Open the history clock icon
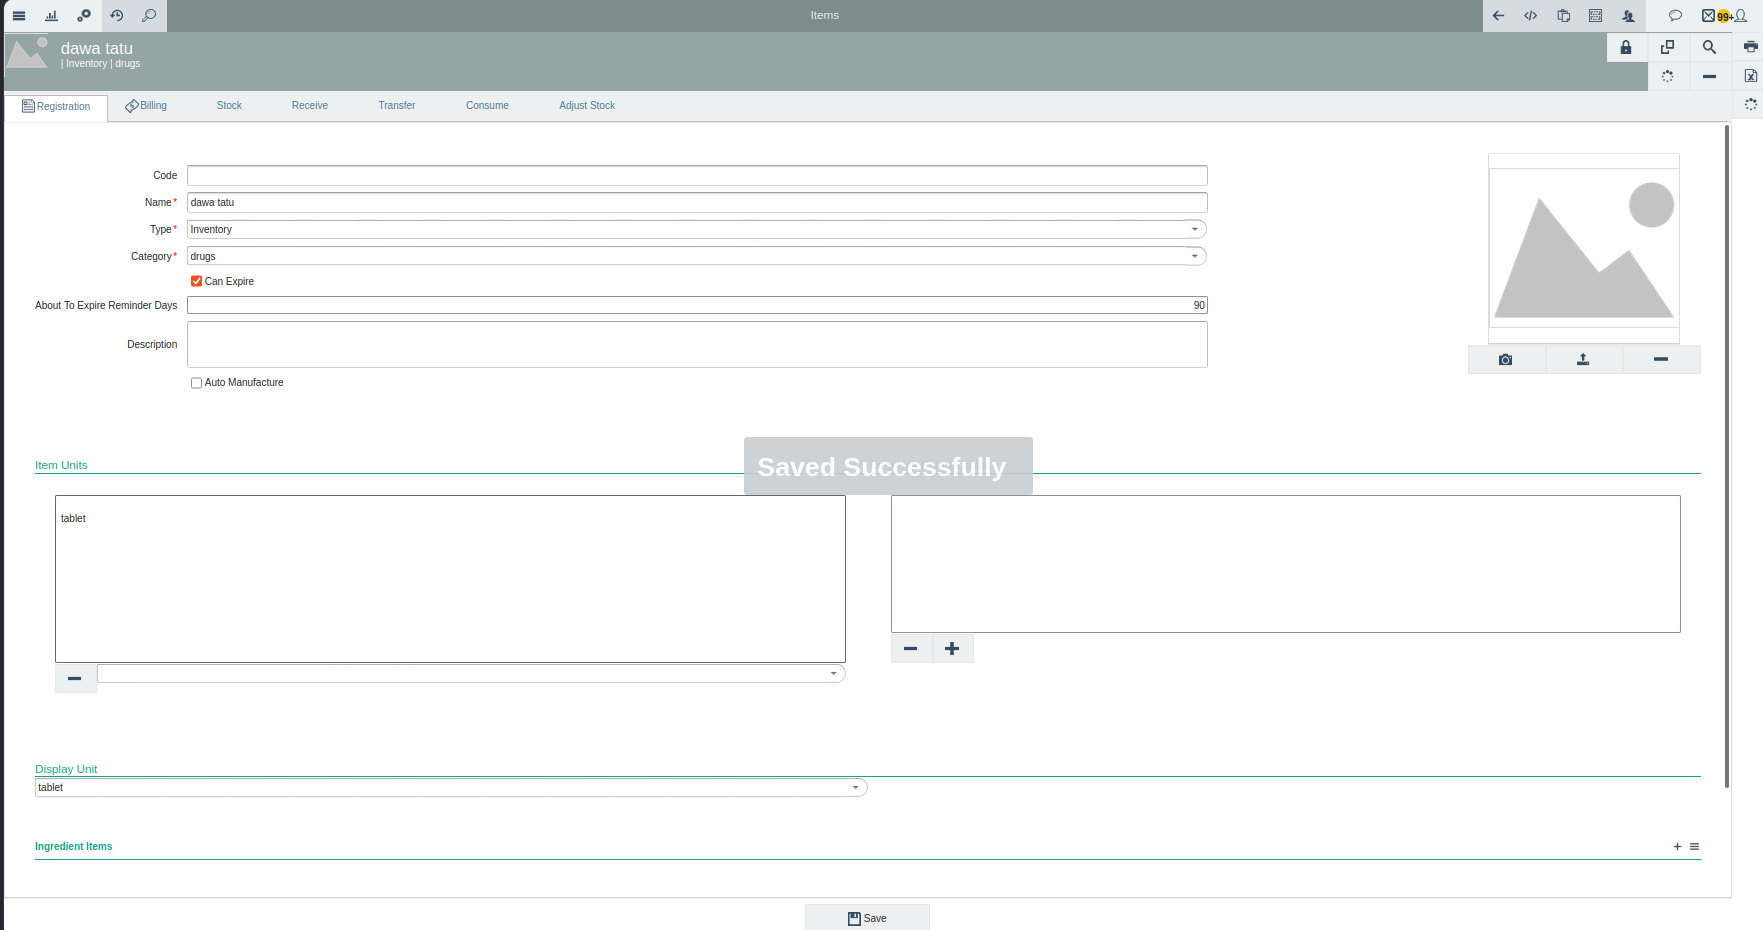This screenshot has height=930, width=1763. pyautogui.click(x=117, y=16)
